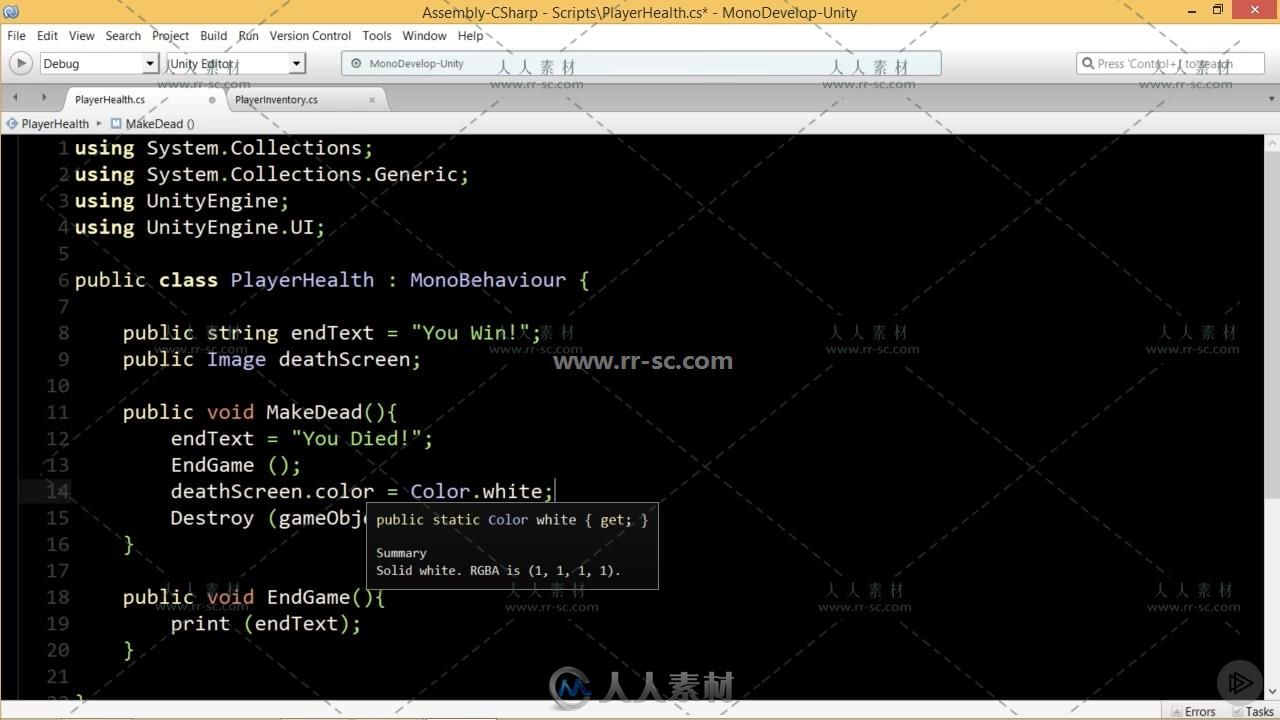Click on 'print (endText);' in line 19
1280x720 pixels.
click(x=266, y=623)
